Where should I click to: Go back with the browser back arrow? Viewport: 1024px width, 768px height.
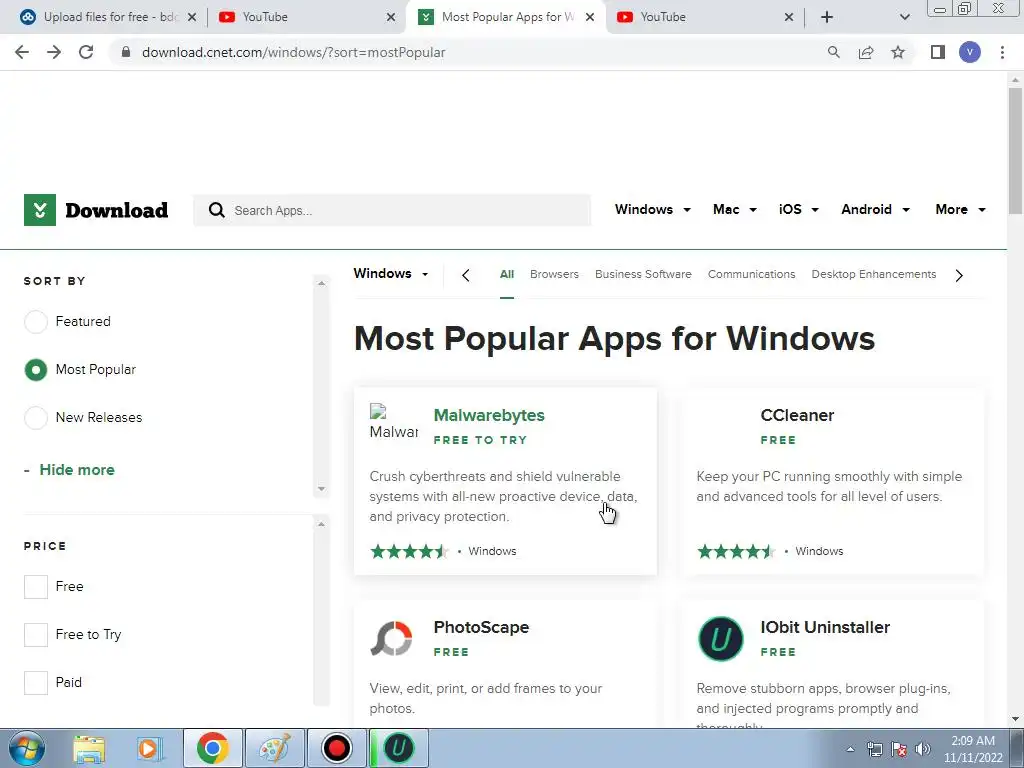pos(22,52)
